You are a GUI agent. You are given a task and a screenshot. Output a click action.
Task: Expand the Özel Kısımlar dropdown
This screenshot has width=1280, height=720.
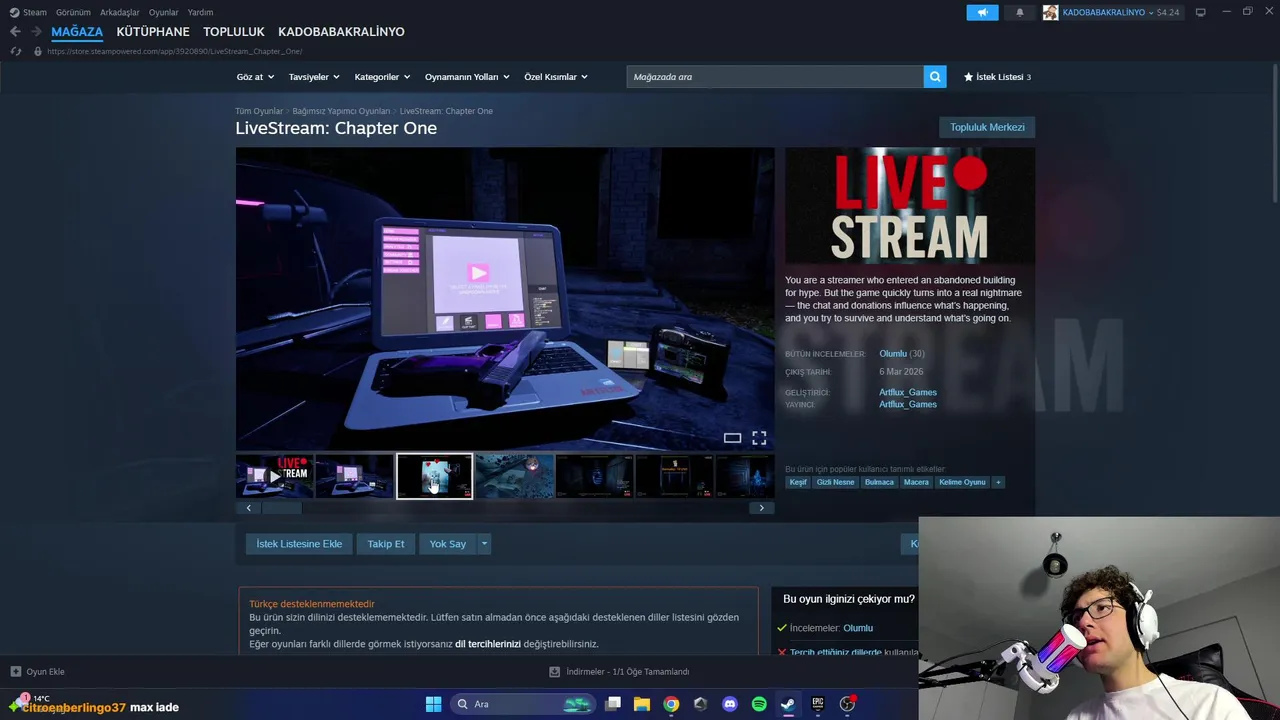tap(556, 77)
